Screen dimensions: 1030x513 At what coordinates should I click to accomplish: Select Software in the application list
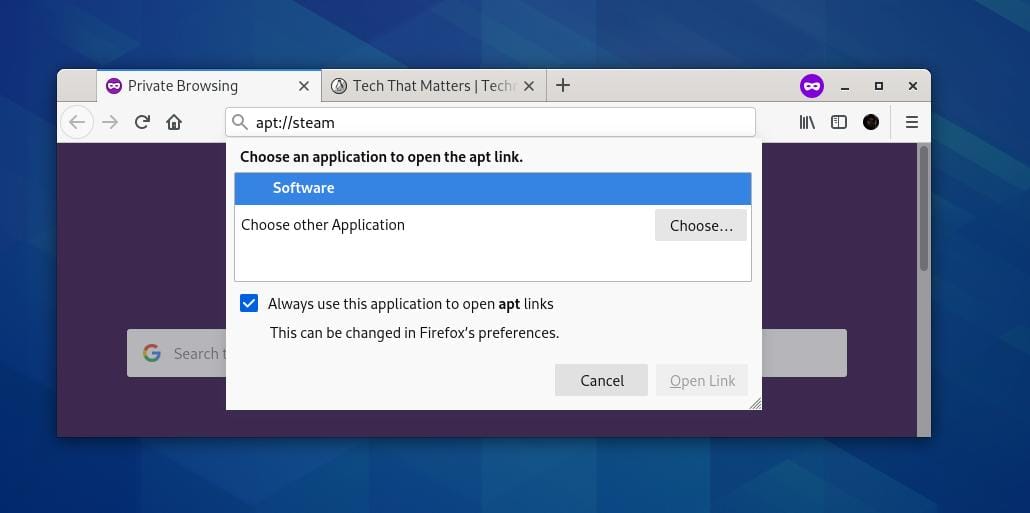pyautogui.click(x=492, y=188)
